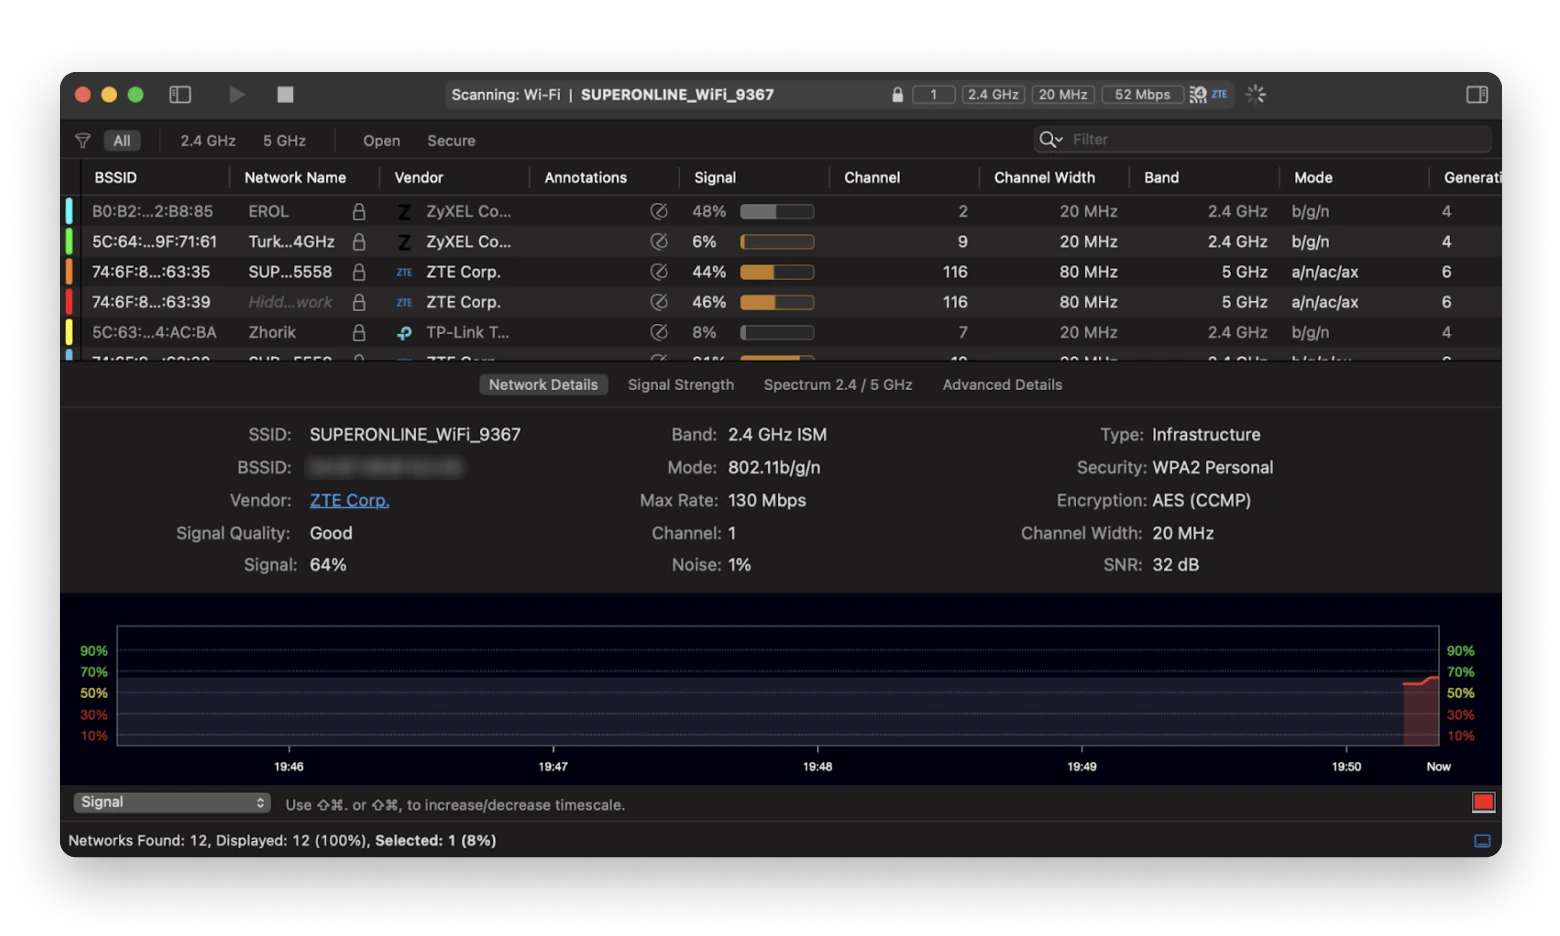This screenshot has width=1560, height=936.
Task: Click the yellow color swatch for Zhorik
Action: (x=69, y=331)
